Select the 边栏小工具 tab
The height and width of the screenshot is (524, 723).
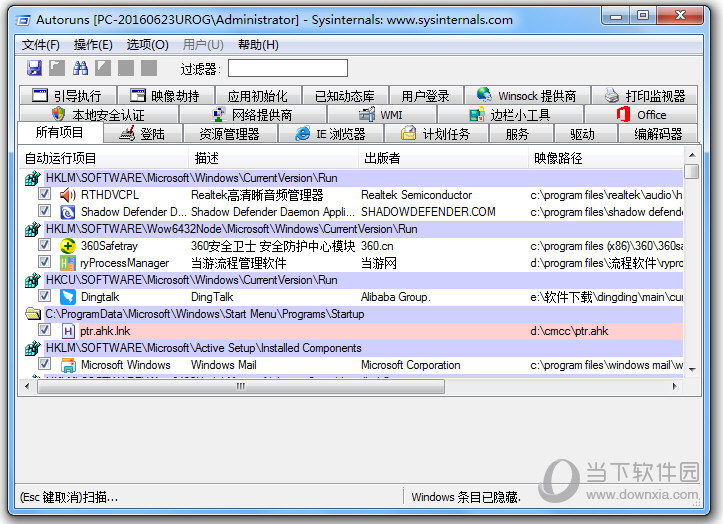point(510,114)
